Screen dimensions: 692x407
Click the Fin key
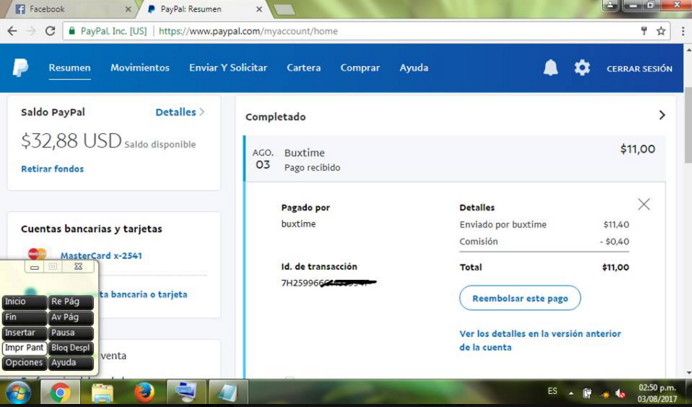pos(24,317)
